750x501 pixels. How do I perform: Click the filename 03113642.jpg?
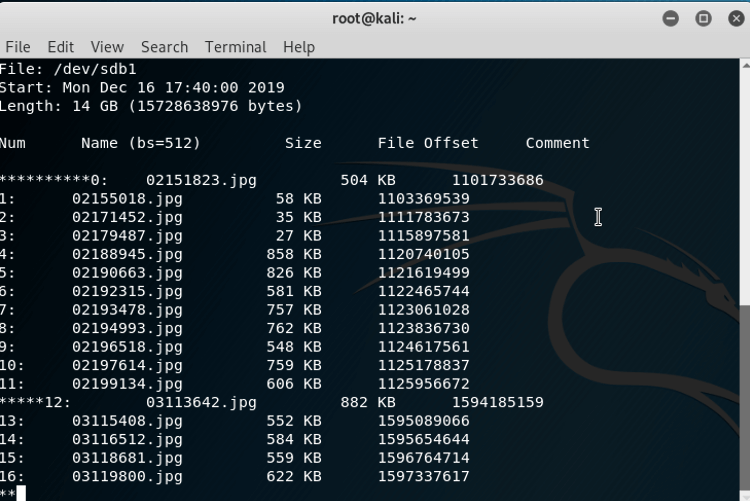(201, 402)
